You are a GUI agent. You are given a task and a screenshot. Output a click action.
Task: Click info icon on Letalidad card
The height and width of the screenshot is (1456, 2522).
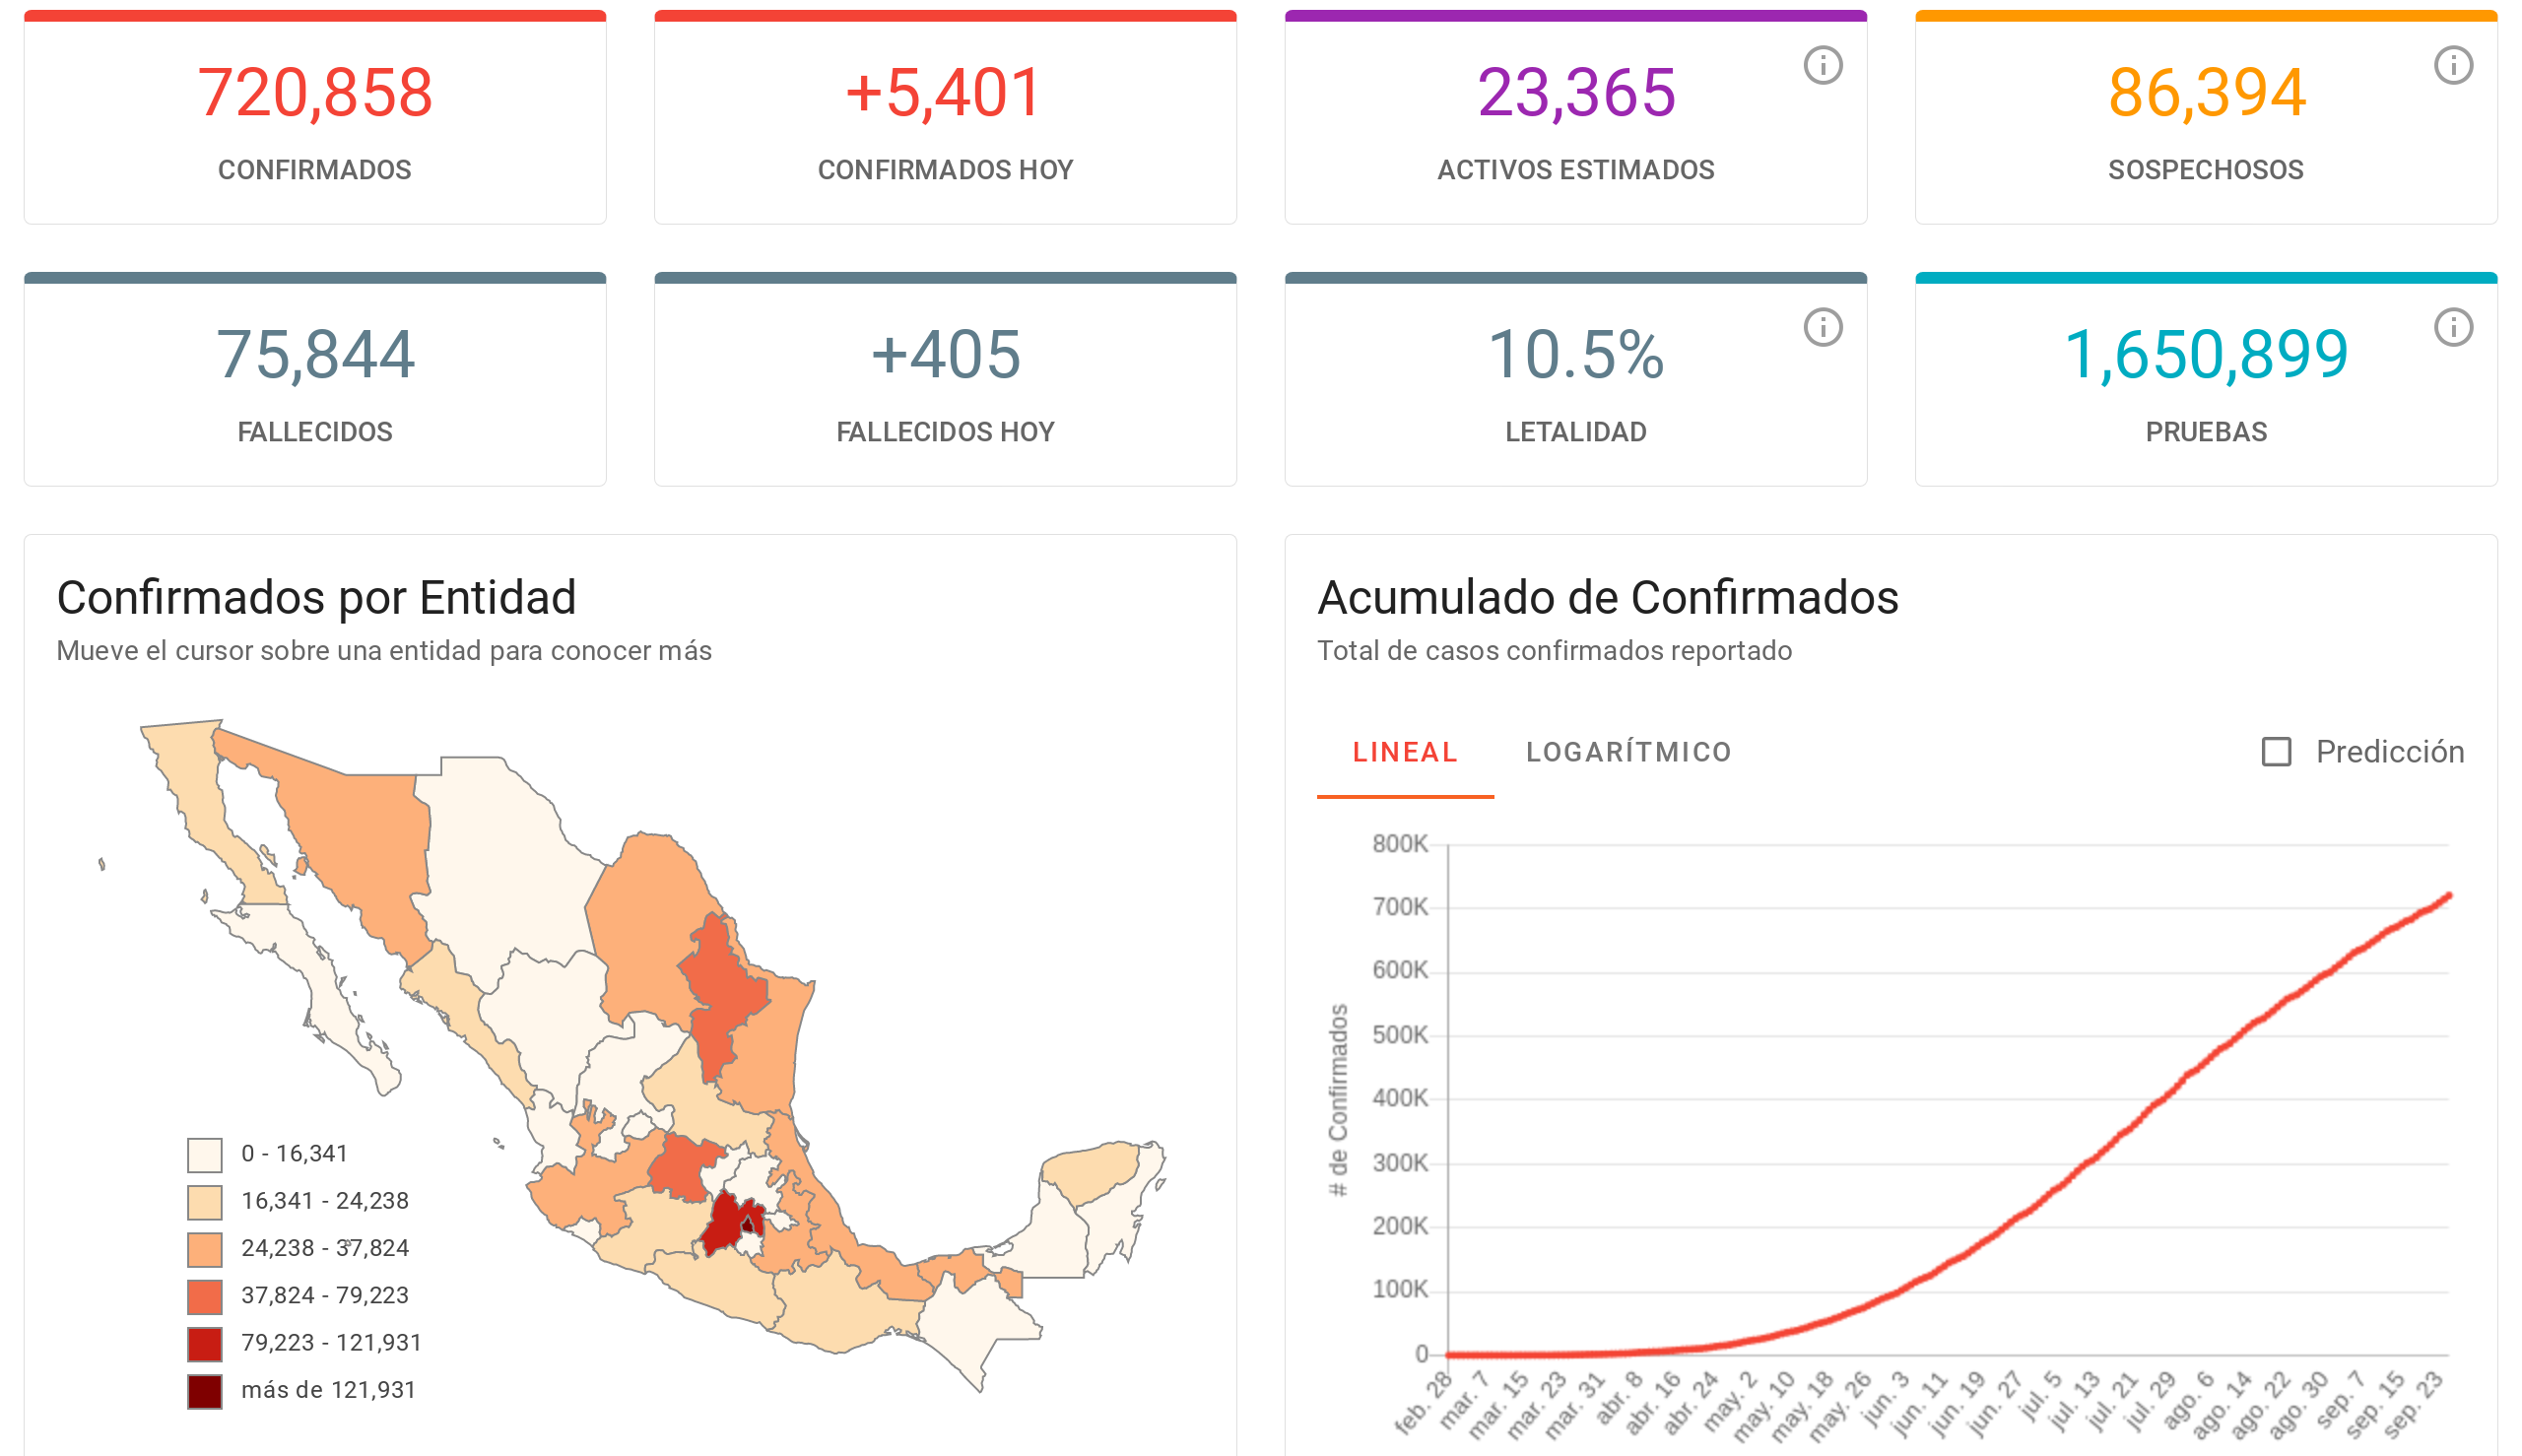pos(1822,328)
